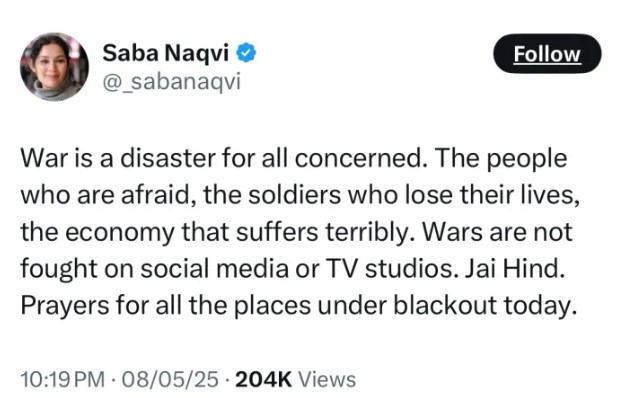
Task: Click the @_sabanaqvi handle
Action: pos(171,83)
